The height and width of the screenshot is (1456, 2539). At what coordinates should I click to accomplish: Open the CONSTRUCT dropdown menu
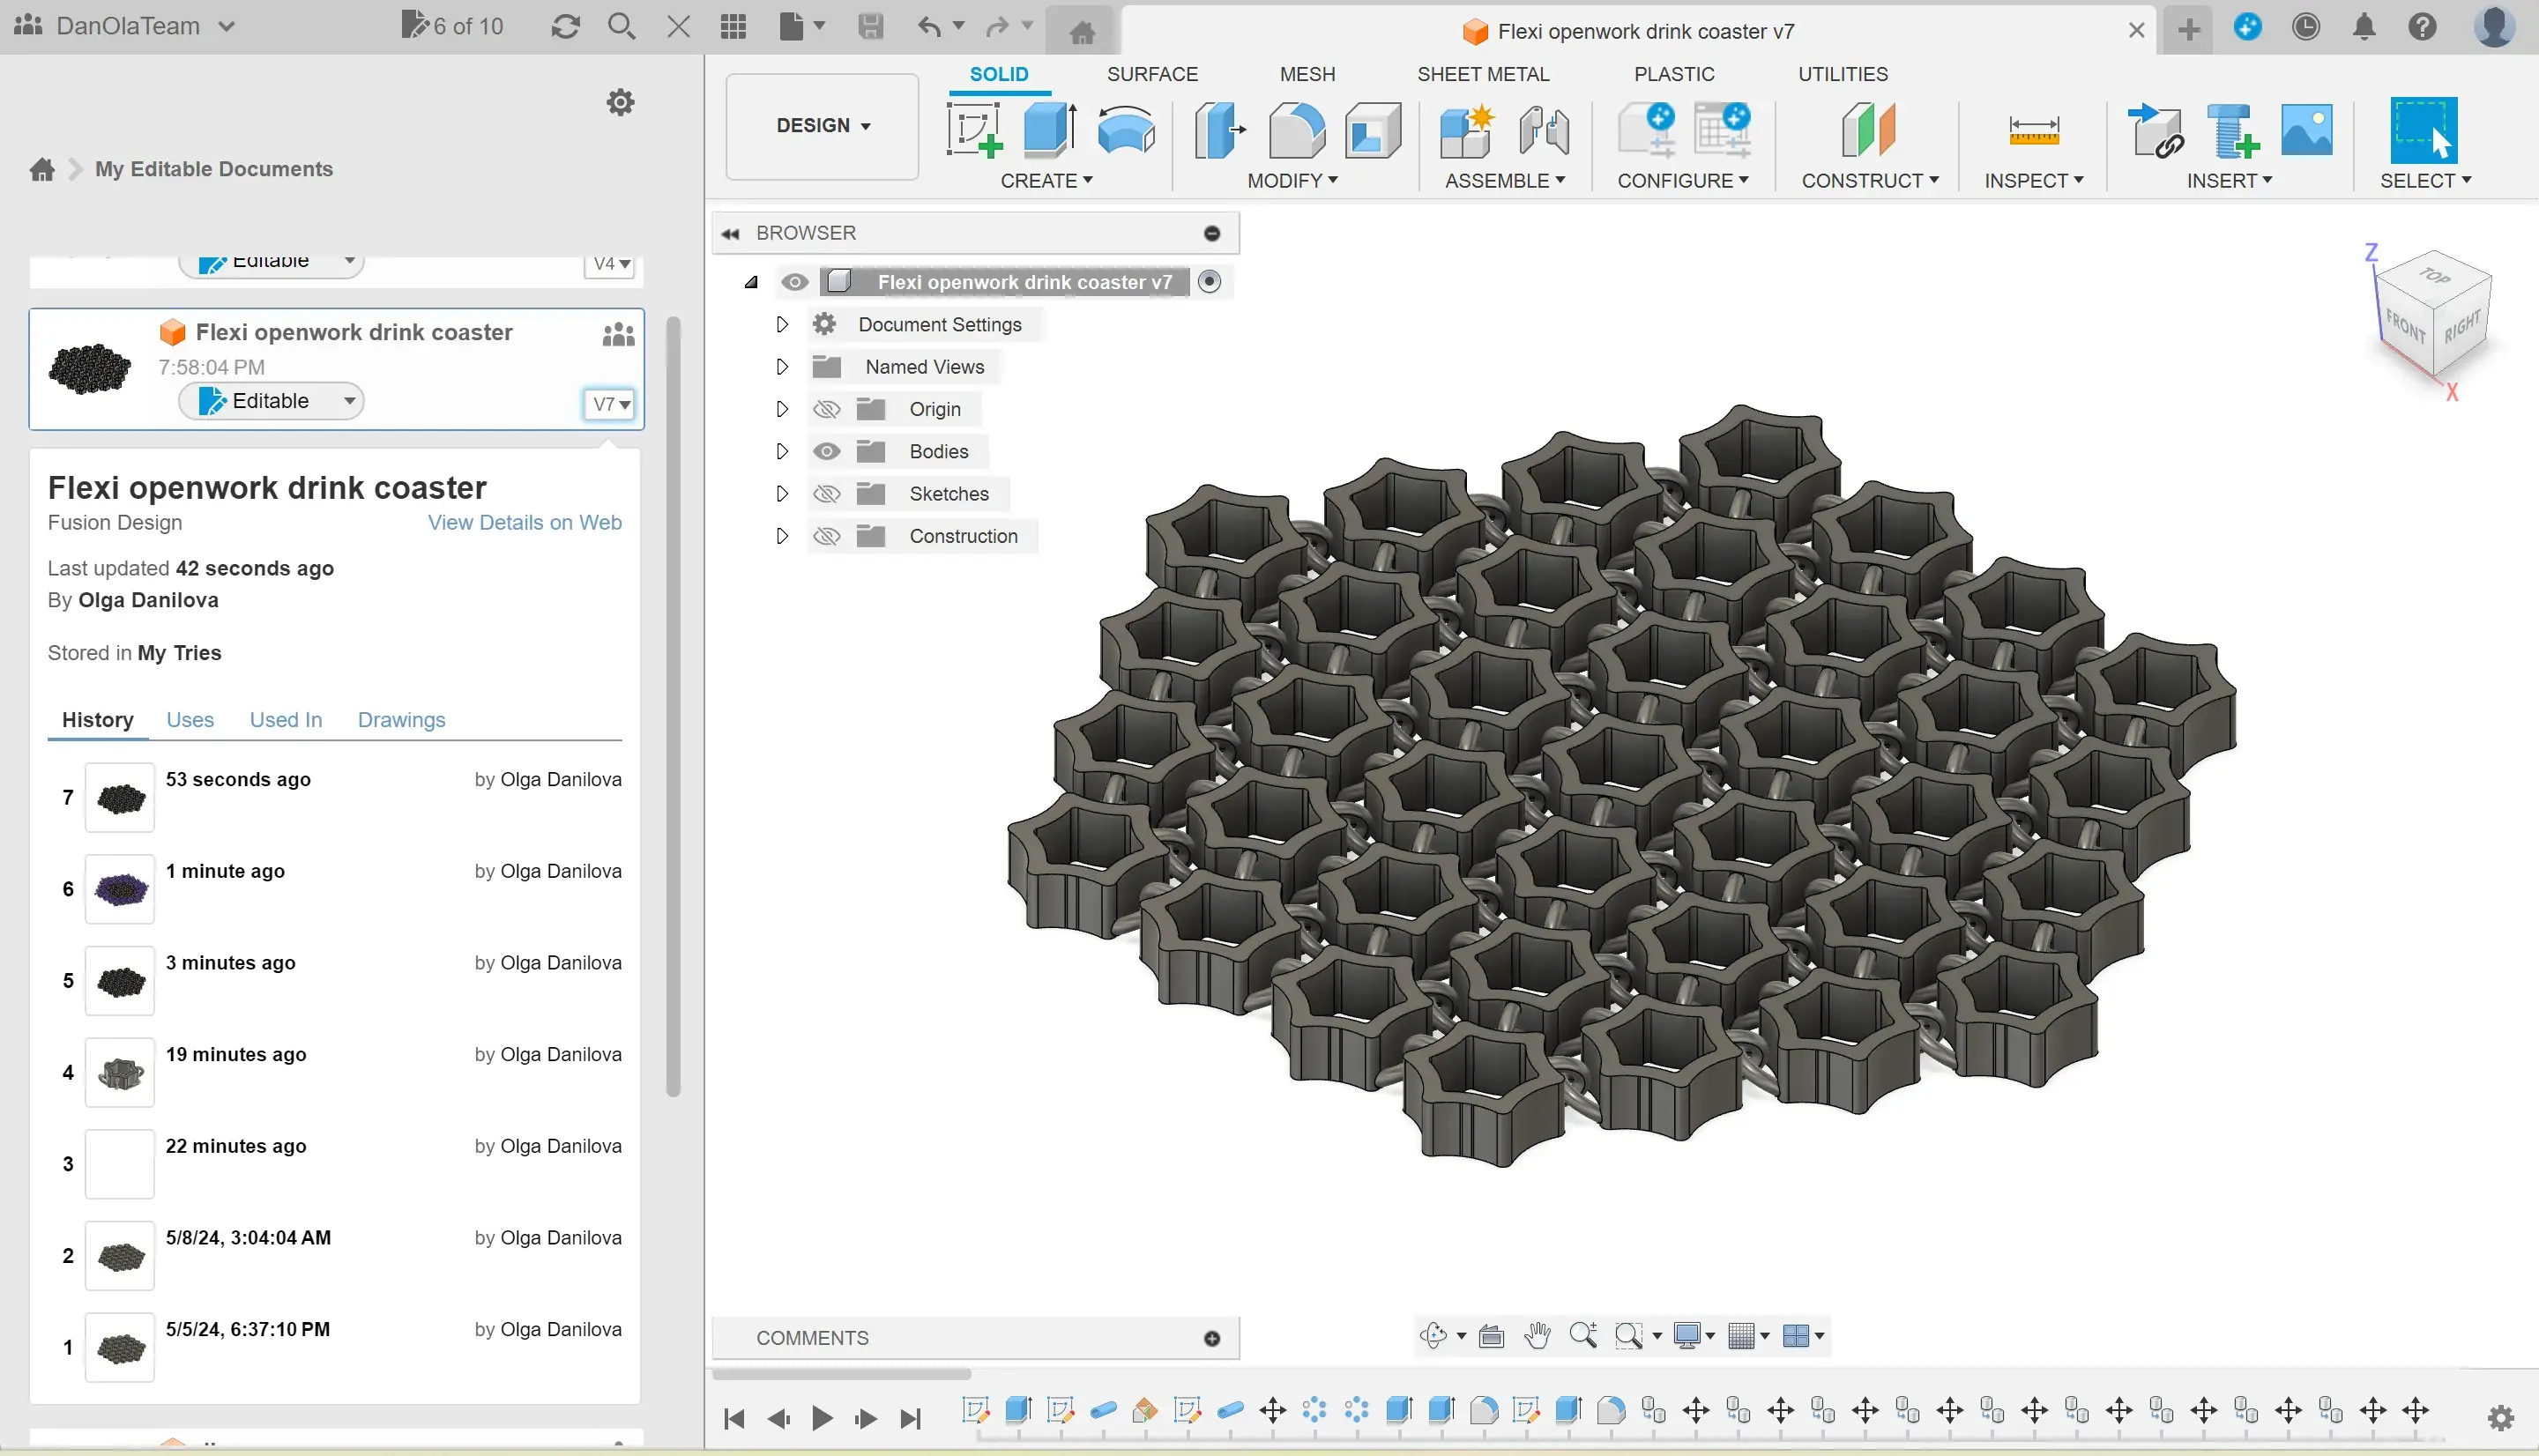coord(1869,181)
